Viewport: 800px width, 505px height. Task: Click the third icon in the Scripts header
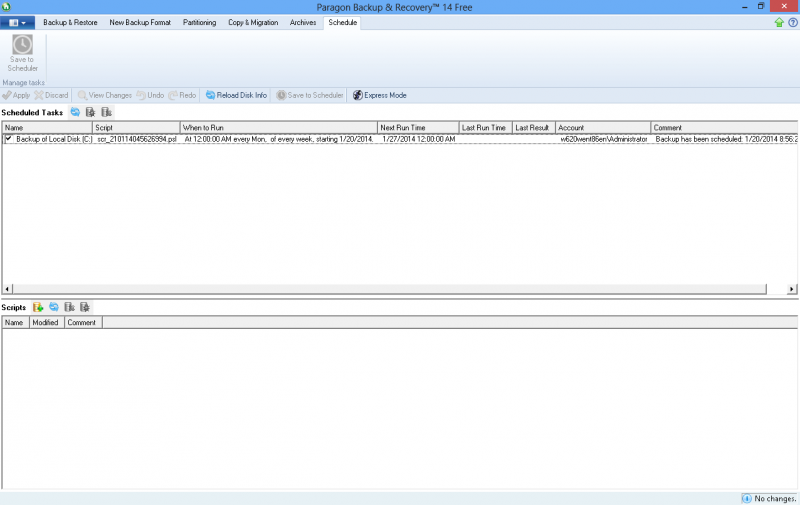[69, 307]
